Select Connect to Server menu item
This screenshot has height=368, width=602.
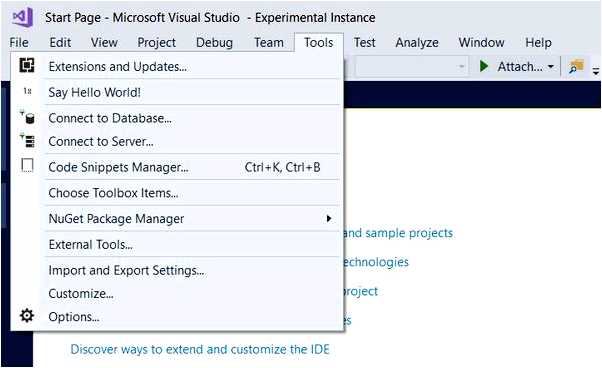coord(177,141)
